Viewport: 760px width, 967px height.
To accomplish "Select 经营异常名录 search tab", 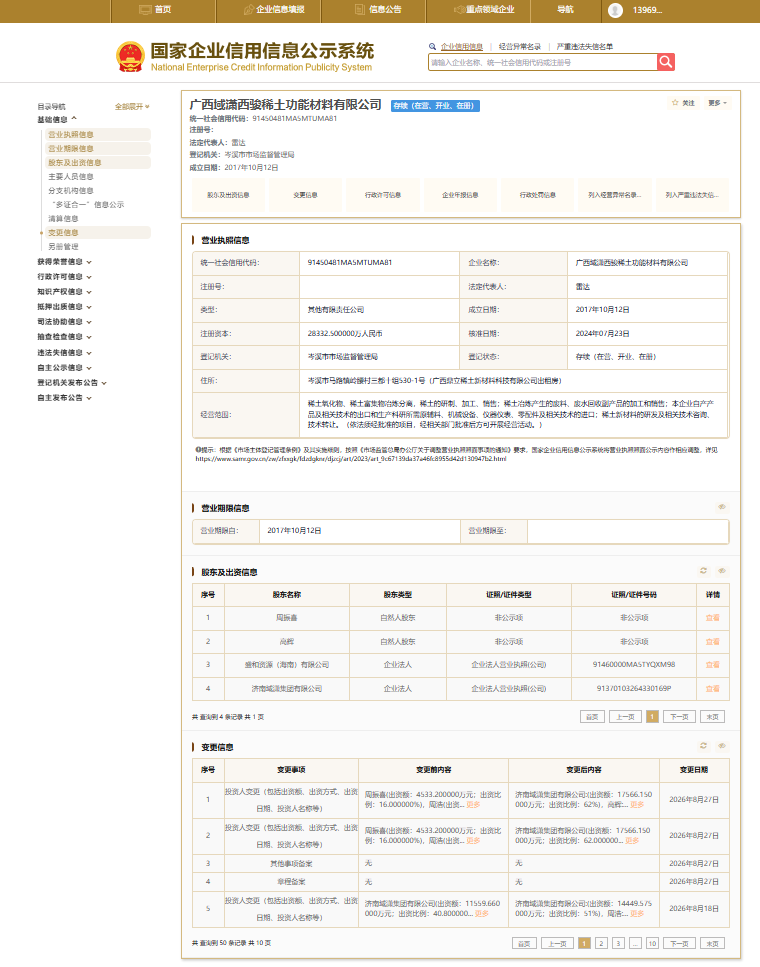I will coord(519,46).
